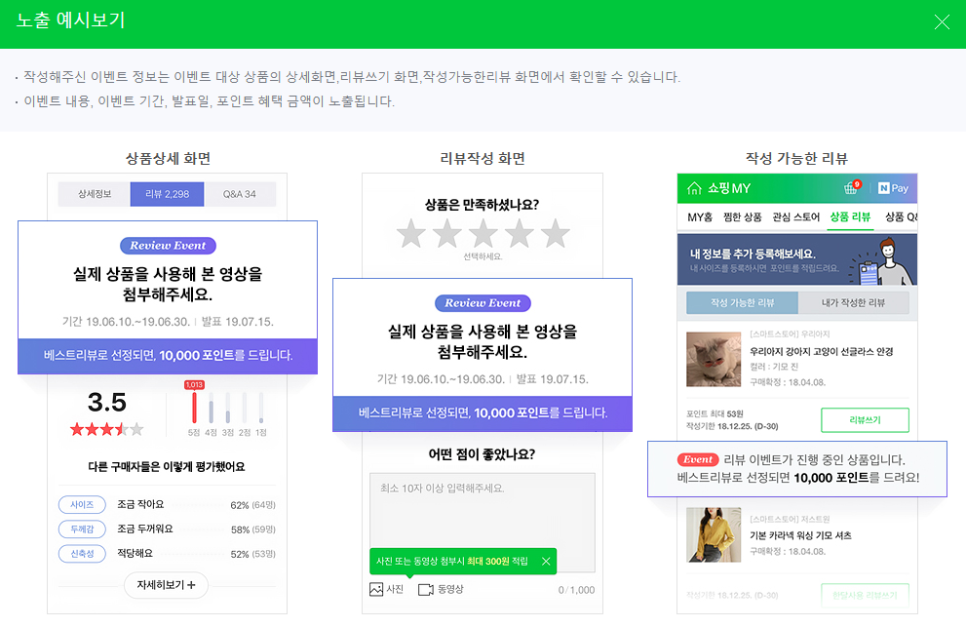Click the 상품은 만족하셨나요? heading
Screen dimensions: 966x627
(x=482, y=204)
